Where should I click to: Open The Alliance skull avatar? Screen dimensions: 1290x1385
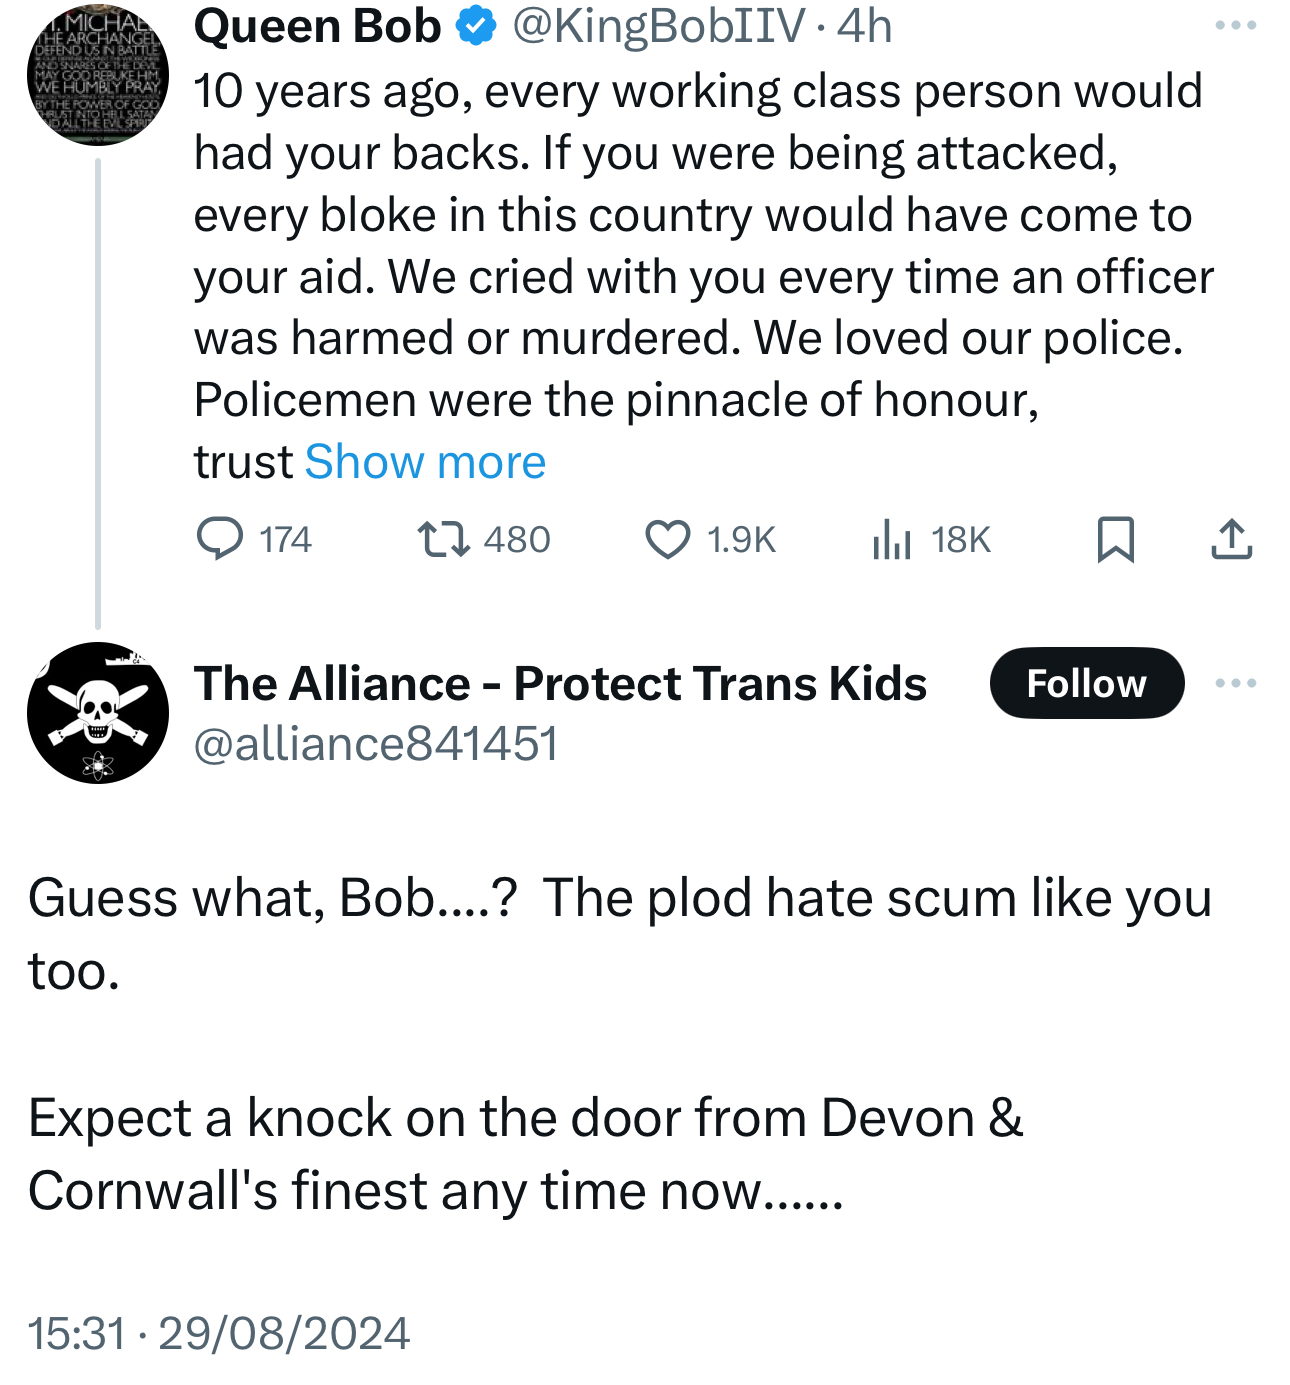pyautogui.click(x=97, y=713)
